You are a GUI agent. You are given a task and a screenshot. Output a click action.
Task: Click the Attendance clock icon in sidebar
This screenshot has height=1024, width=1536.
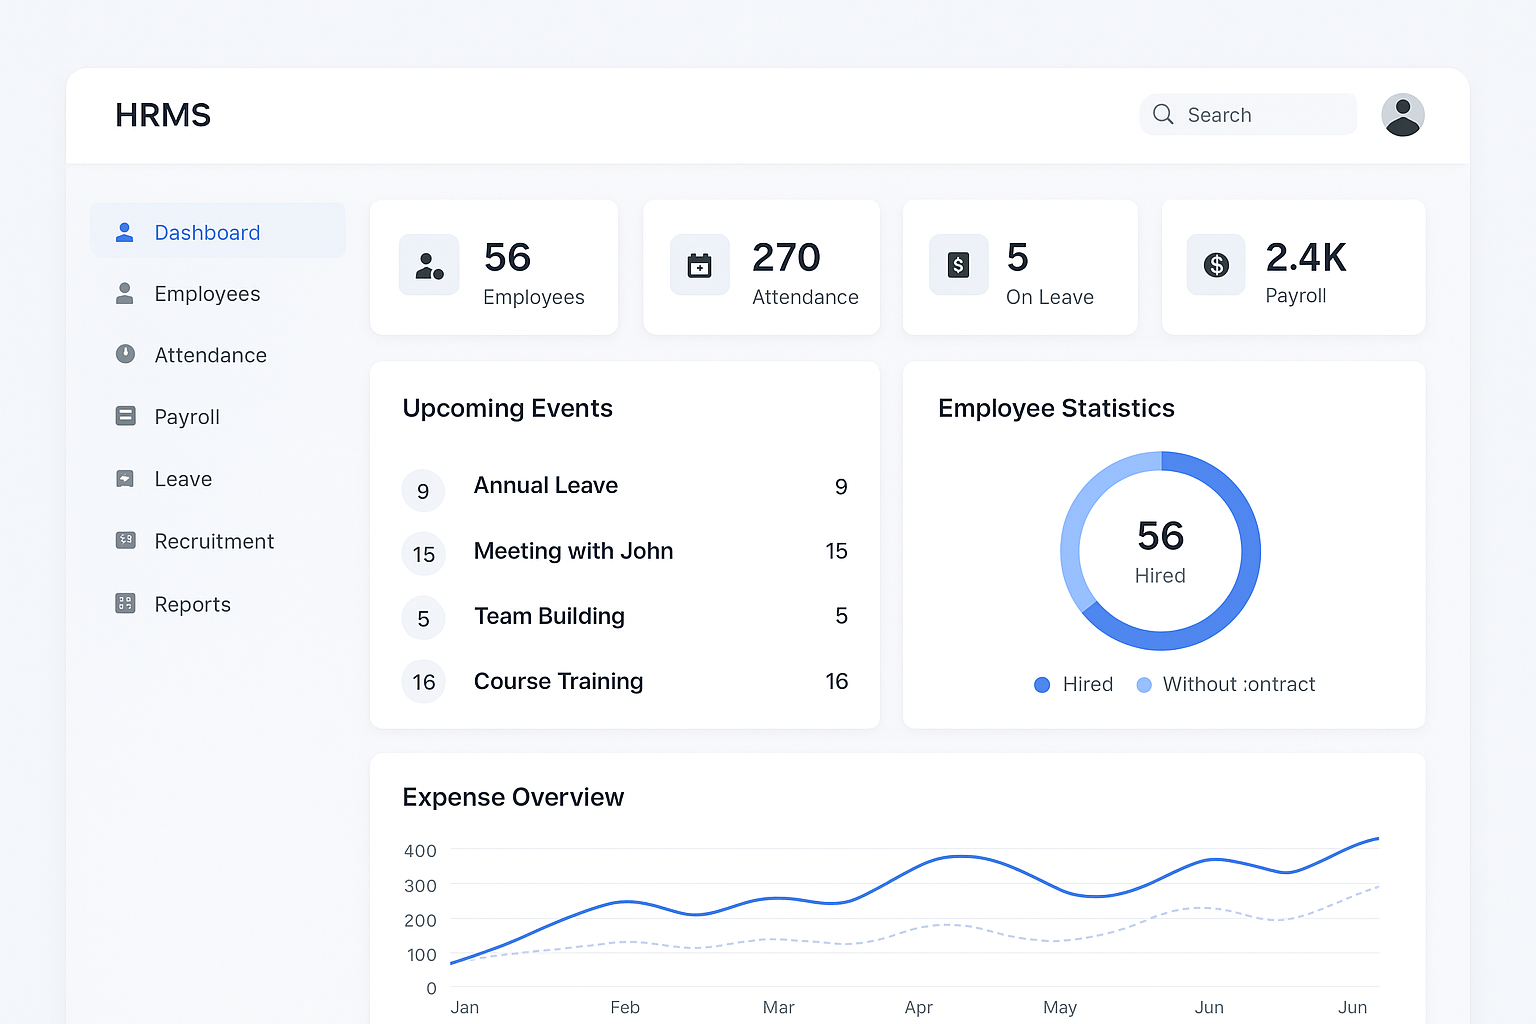click(x=125, y=354)
